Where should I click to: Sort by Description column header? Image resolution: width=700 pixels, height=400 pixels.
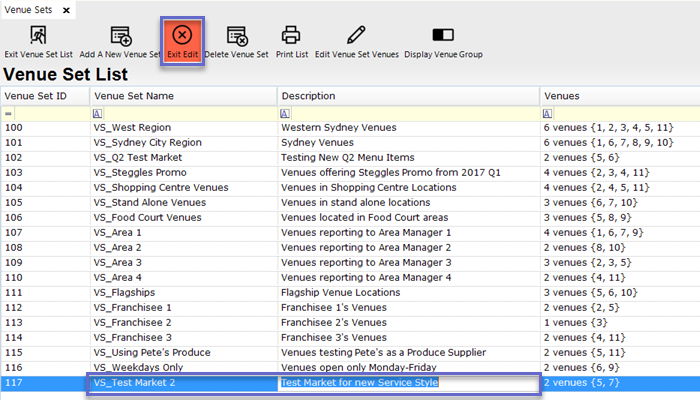408,96
